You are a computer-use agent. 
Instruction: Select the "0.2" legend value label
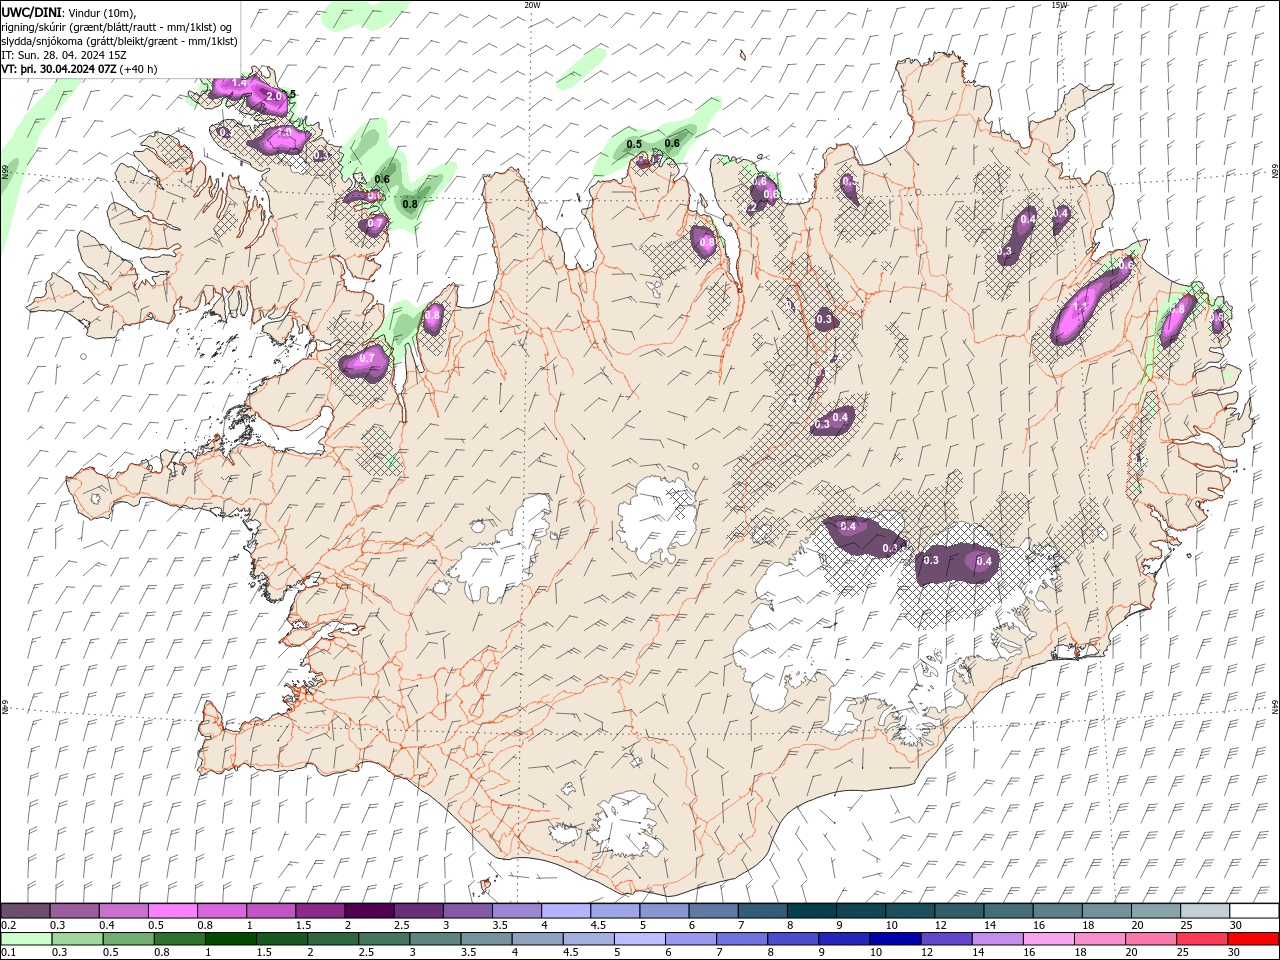coord(8,925)
